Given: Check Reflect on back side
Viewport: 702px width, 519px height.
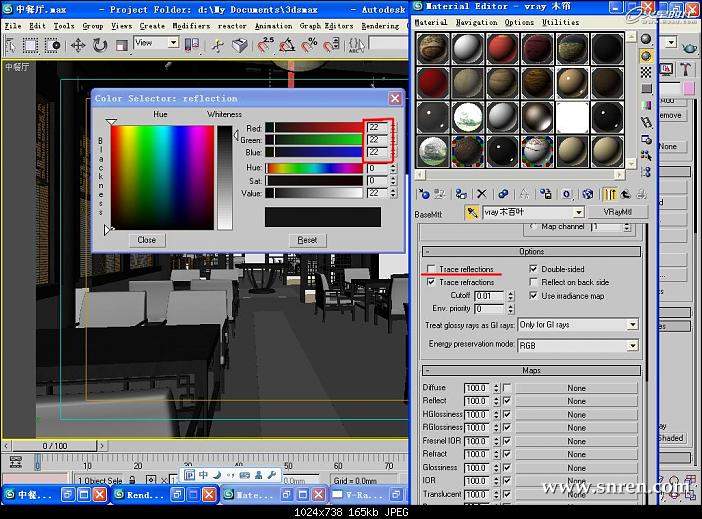Looking at the screenshot, I should click(x=533, y=283).
